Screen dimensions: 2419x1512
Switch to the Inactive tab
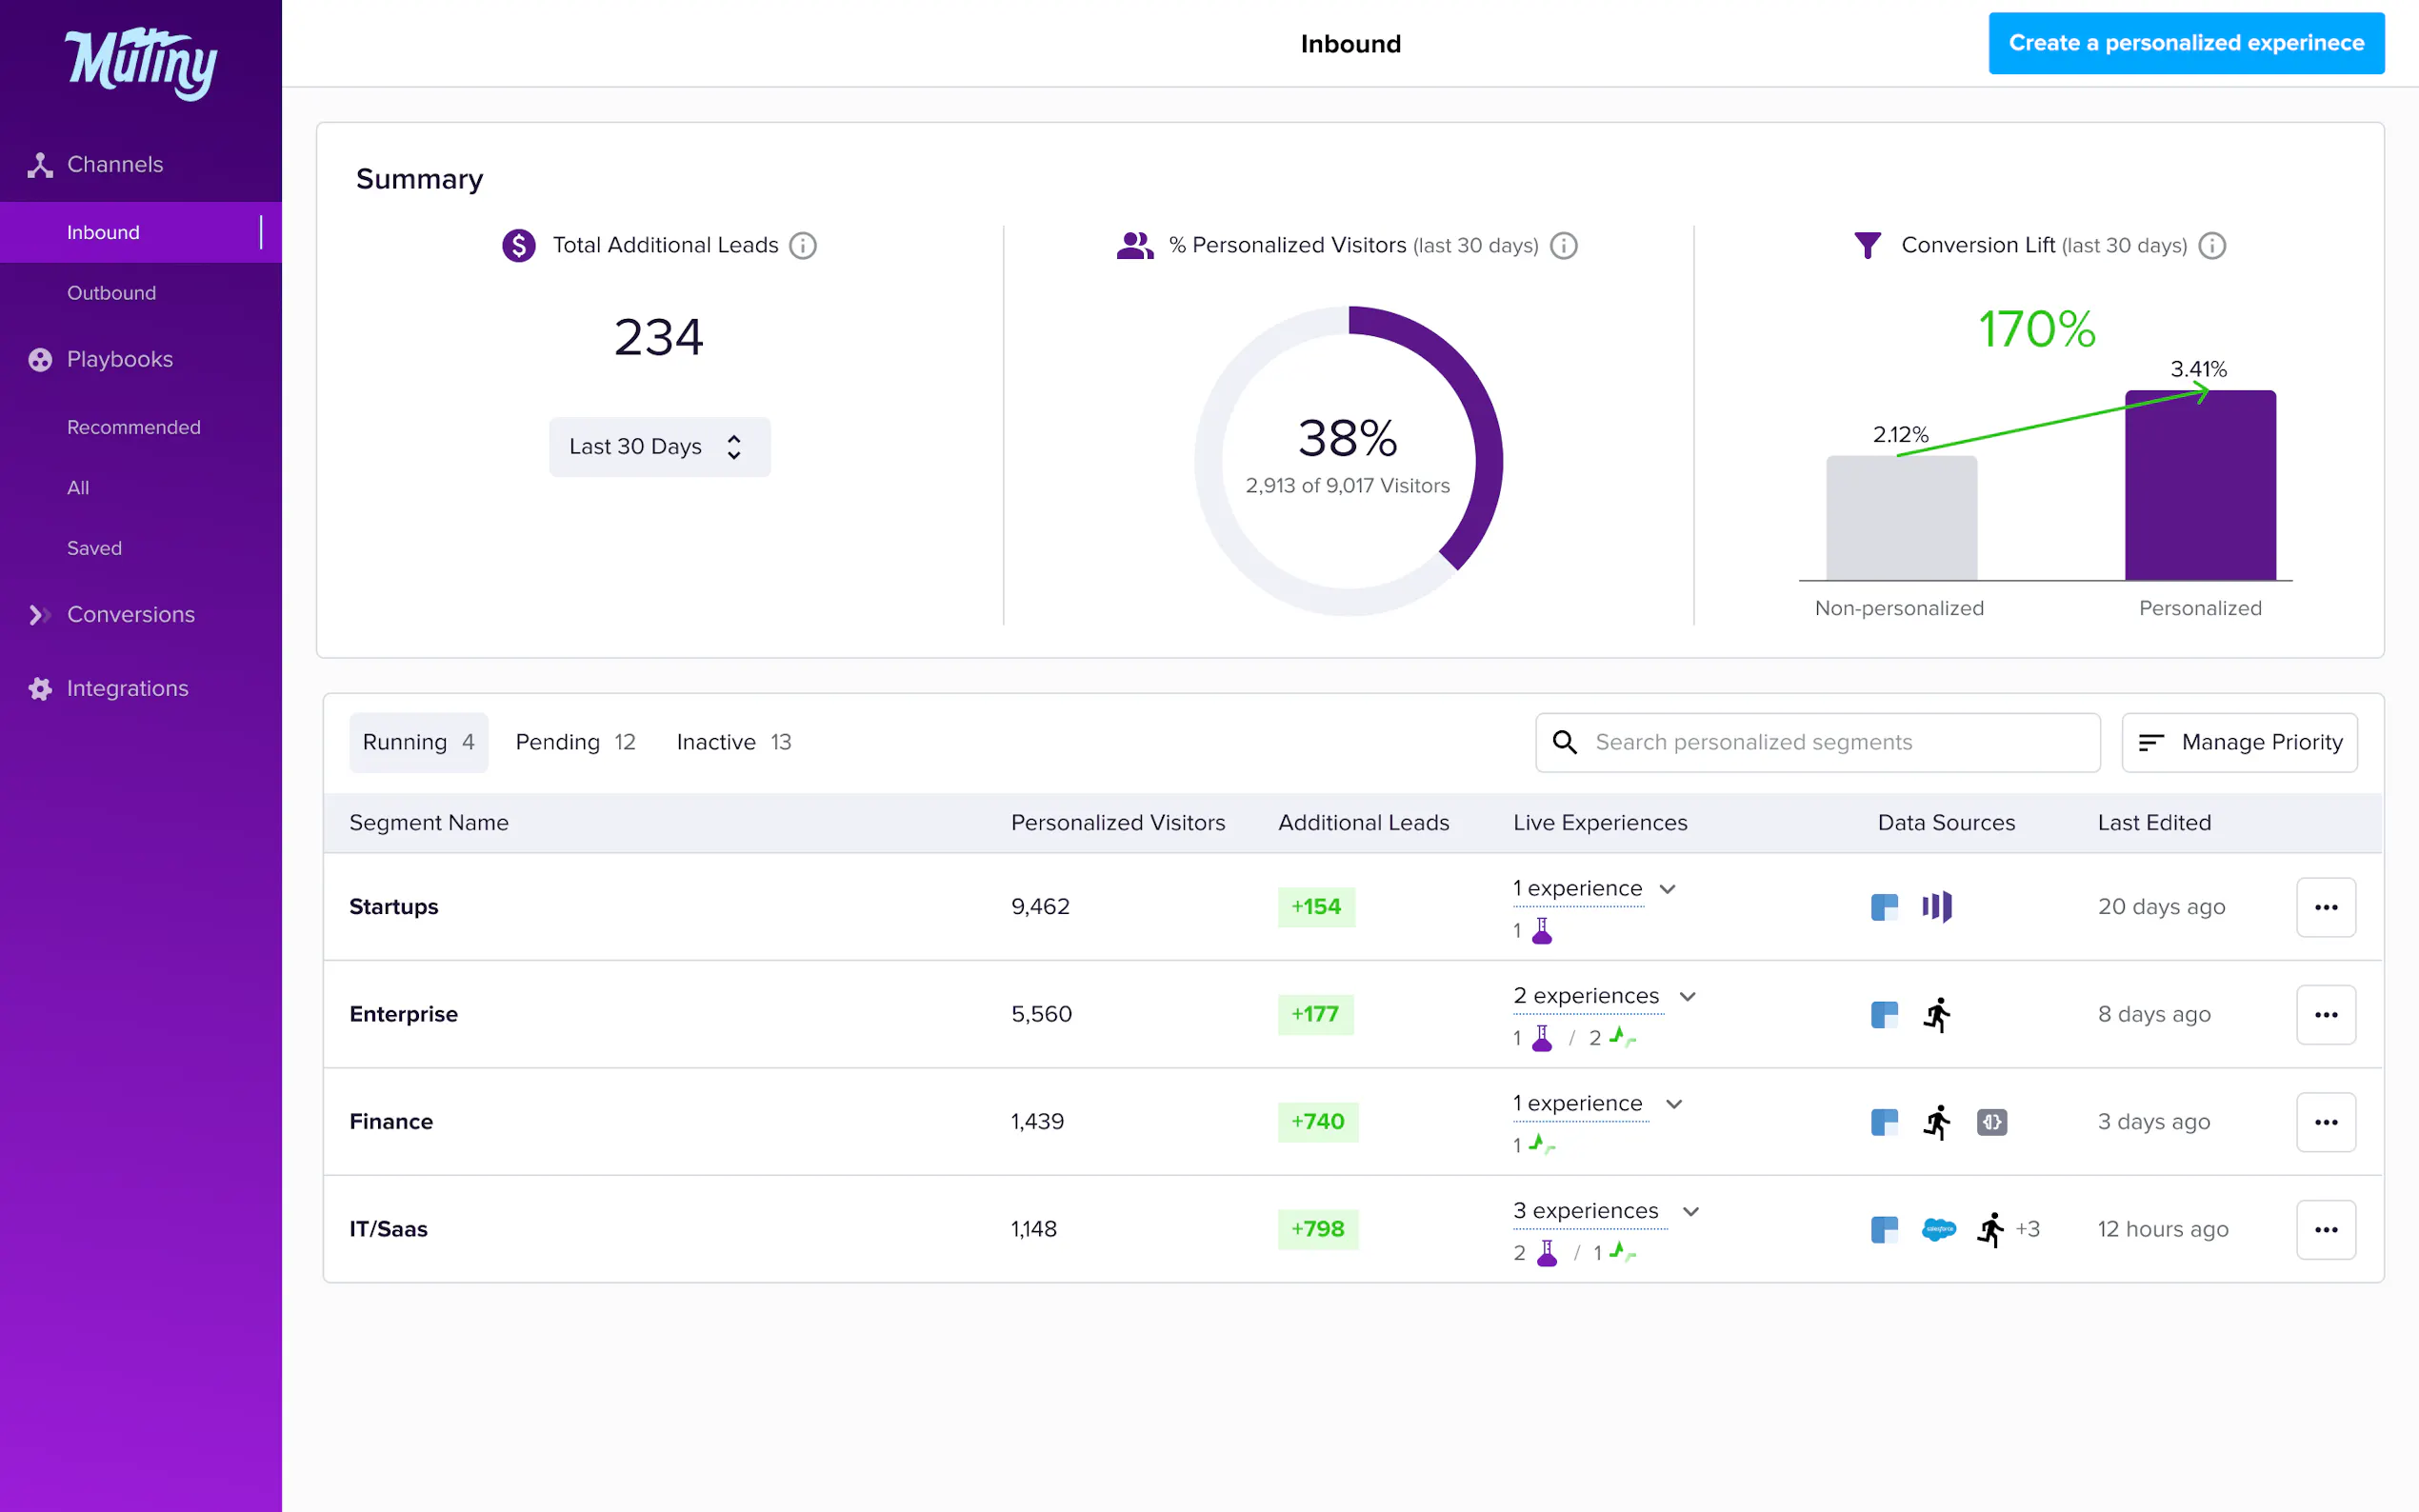tap(733, 742)
